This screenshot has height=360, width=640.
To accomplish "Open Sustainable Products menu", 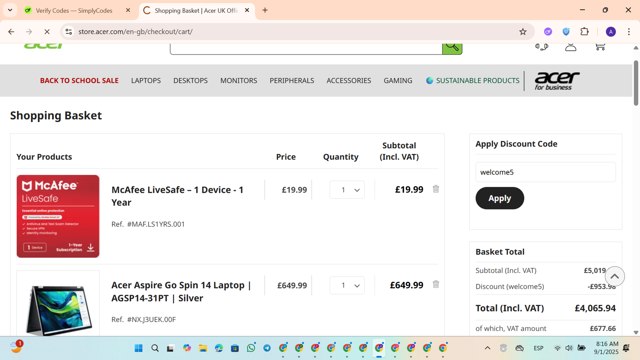I will (473, 80).
